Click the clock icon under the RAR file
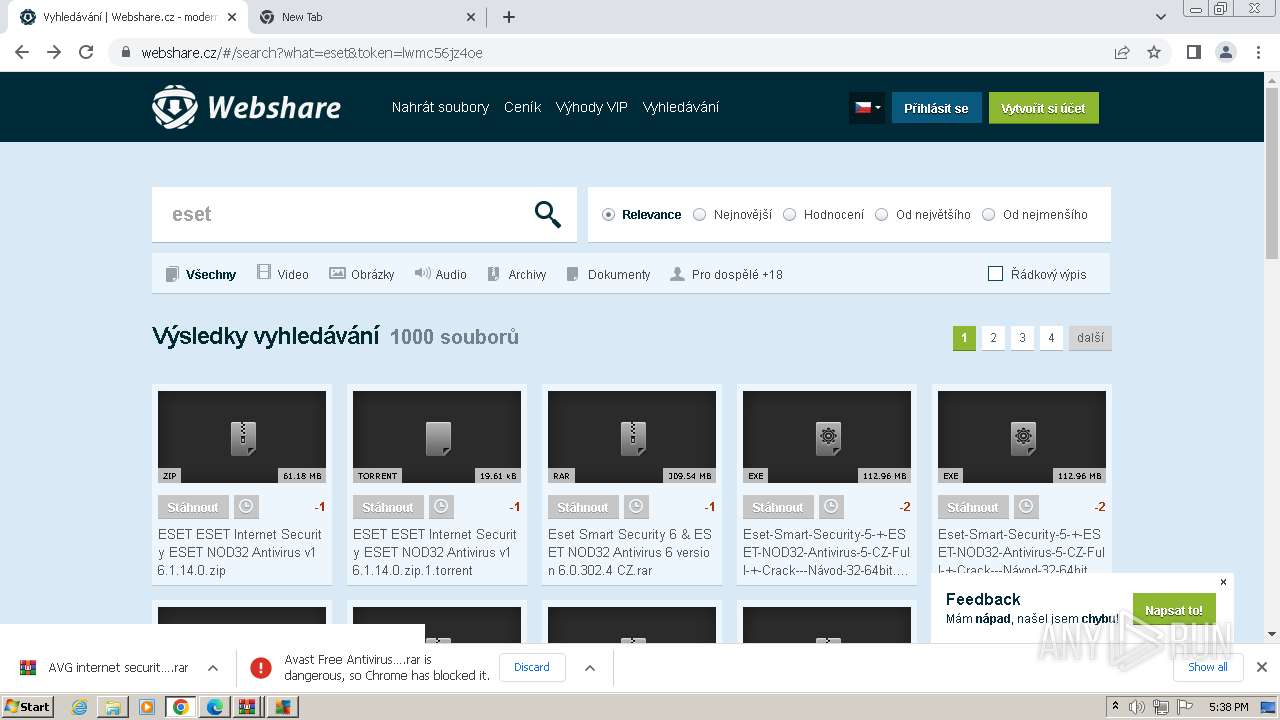Screen dimensions: 1280x720 click(x=636, y=507)
